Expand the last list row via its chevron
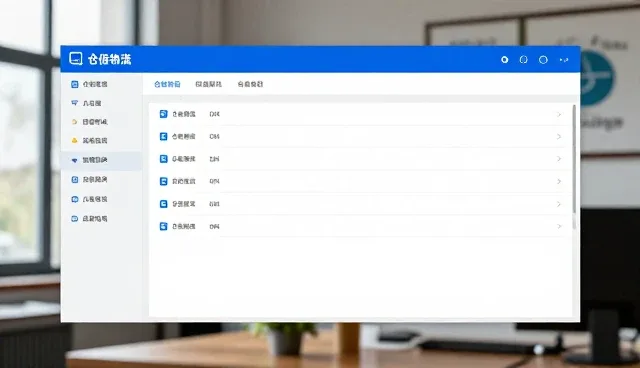Viewport: 640px width, 368px height. coord(559,226)
